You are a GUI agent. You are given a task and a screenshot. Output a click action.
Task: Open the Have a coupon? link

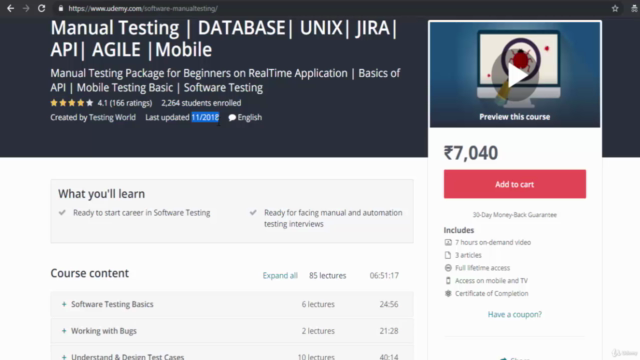click(515, 314)
